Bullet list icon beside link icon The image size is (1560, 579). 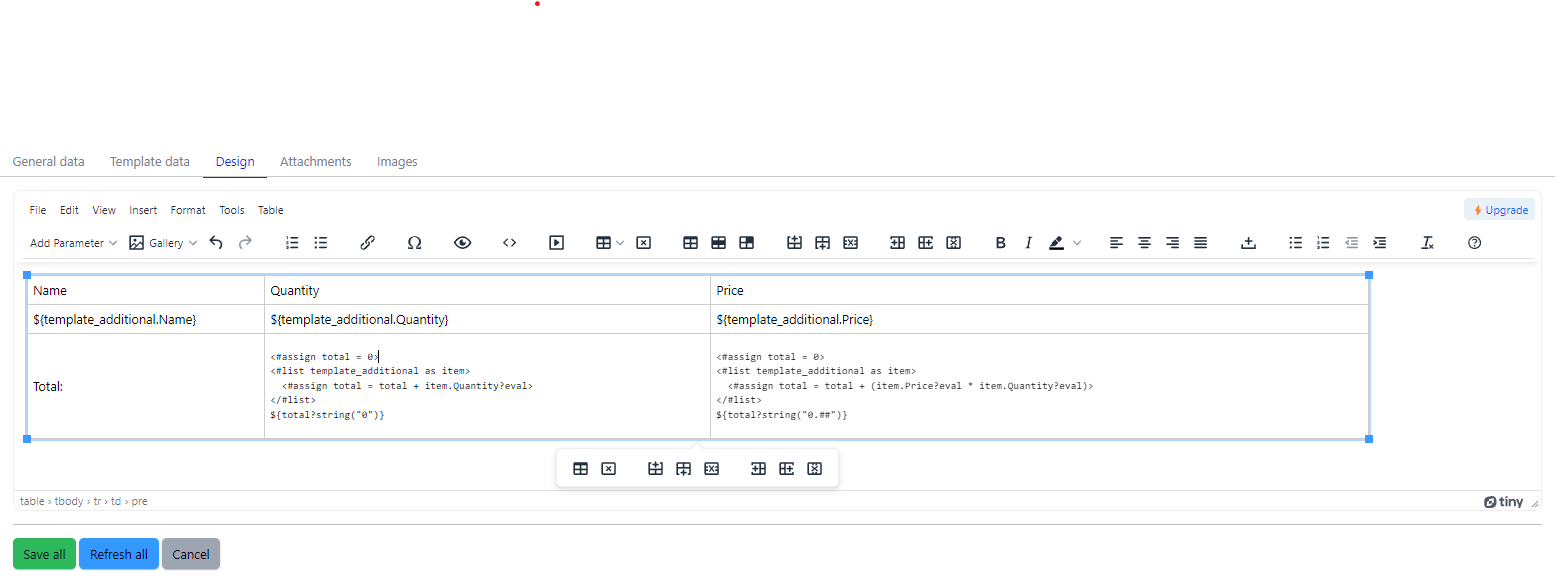[320, 242]
